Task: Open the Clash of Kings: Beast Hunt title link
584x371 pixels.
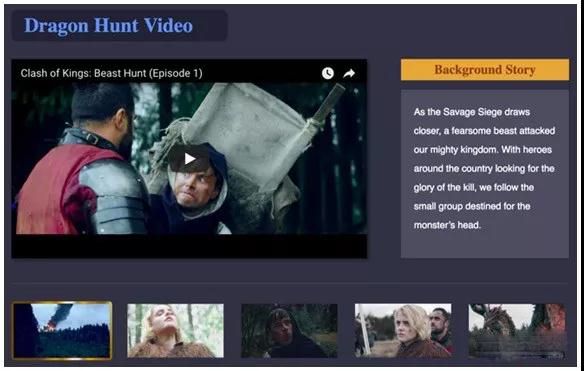Action: click(x=111, y=73)
